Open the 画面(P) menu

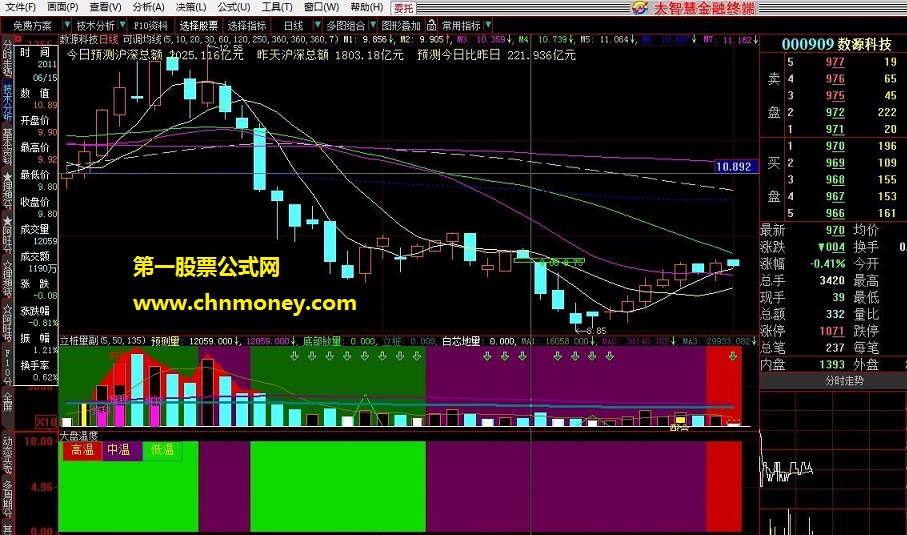(62, 8)
